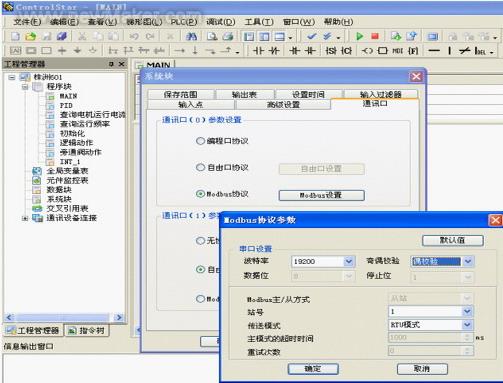The width and height of the screenshot is (503, 383).
Task: Click the binoculars Find icon
Action: coord(191,36)
